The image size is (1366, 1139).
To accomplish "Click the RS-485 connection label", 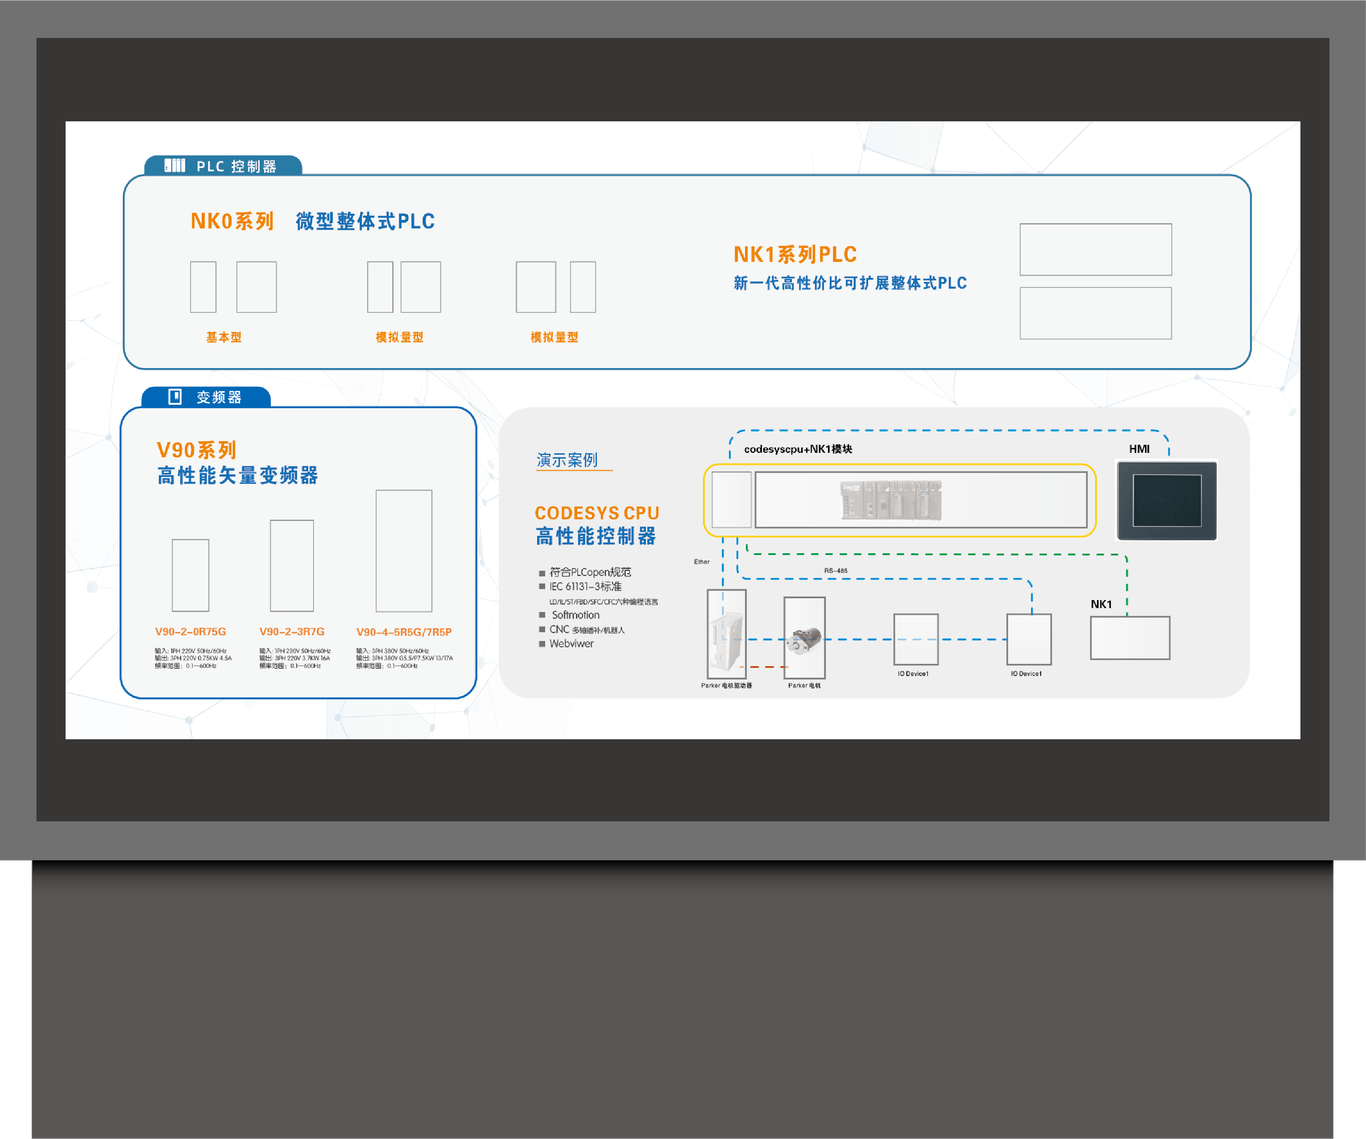I will tap(836, 571).
